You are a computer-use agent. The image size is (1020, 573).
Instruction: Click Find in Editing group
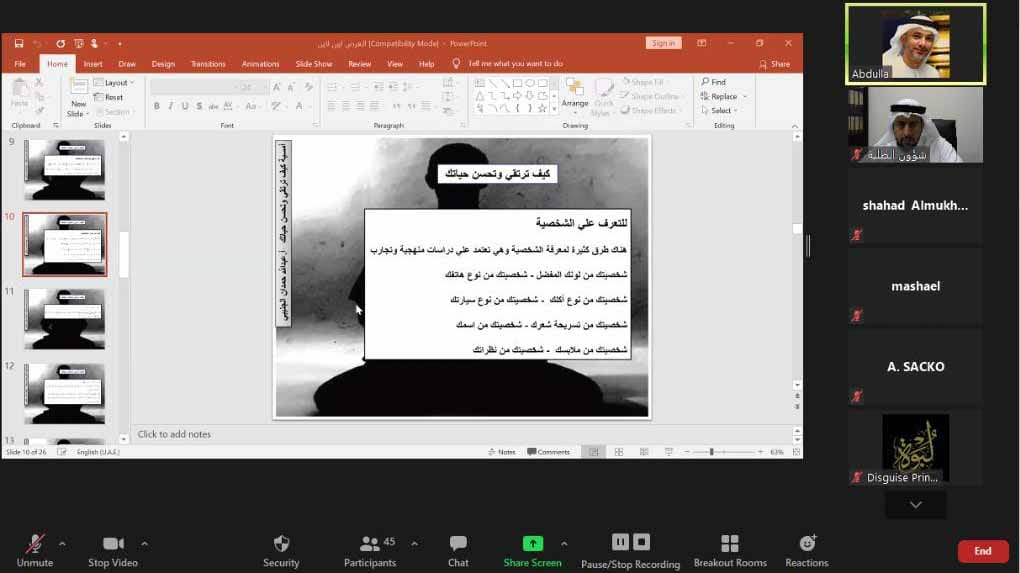(714, 82)
